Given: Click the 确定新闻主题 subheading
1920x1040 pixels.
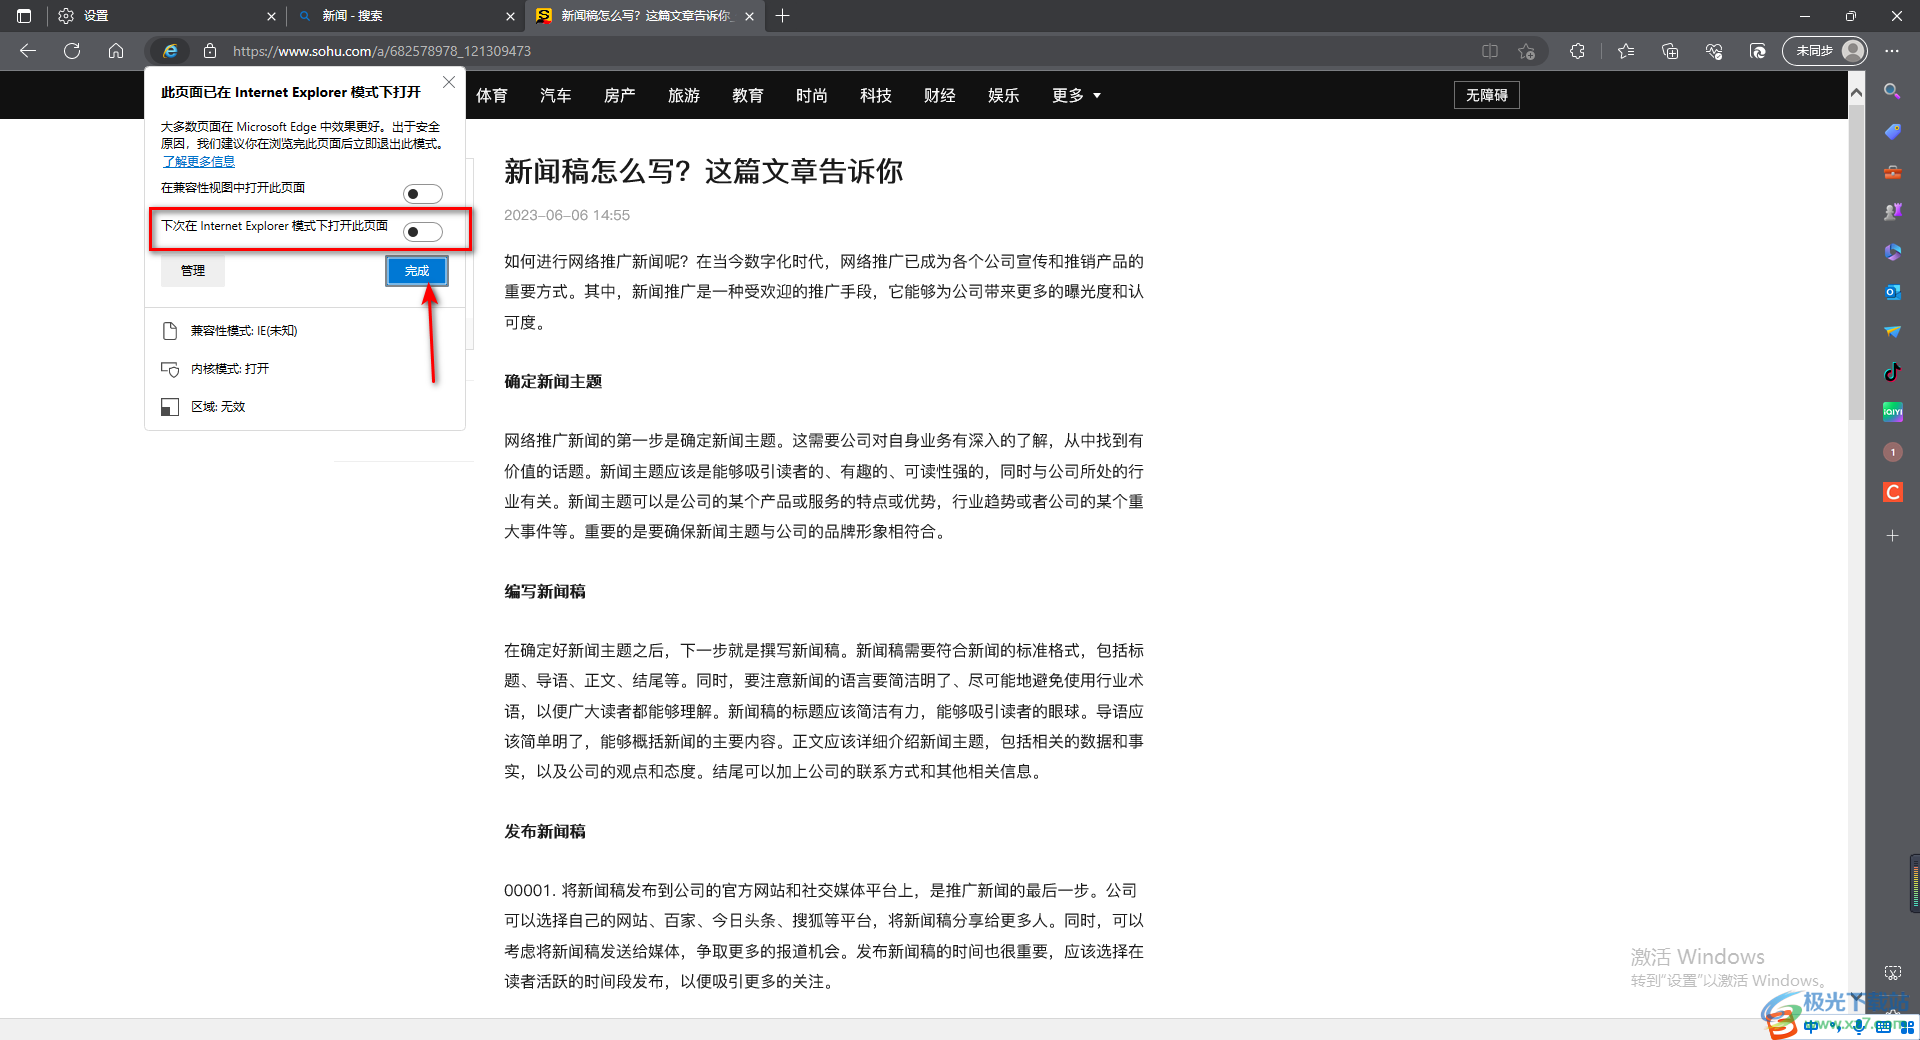Looking at the screenshot, I should coord(553,382).
